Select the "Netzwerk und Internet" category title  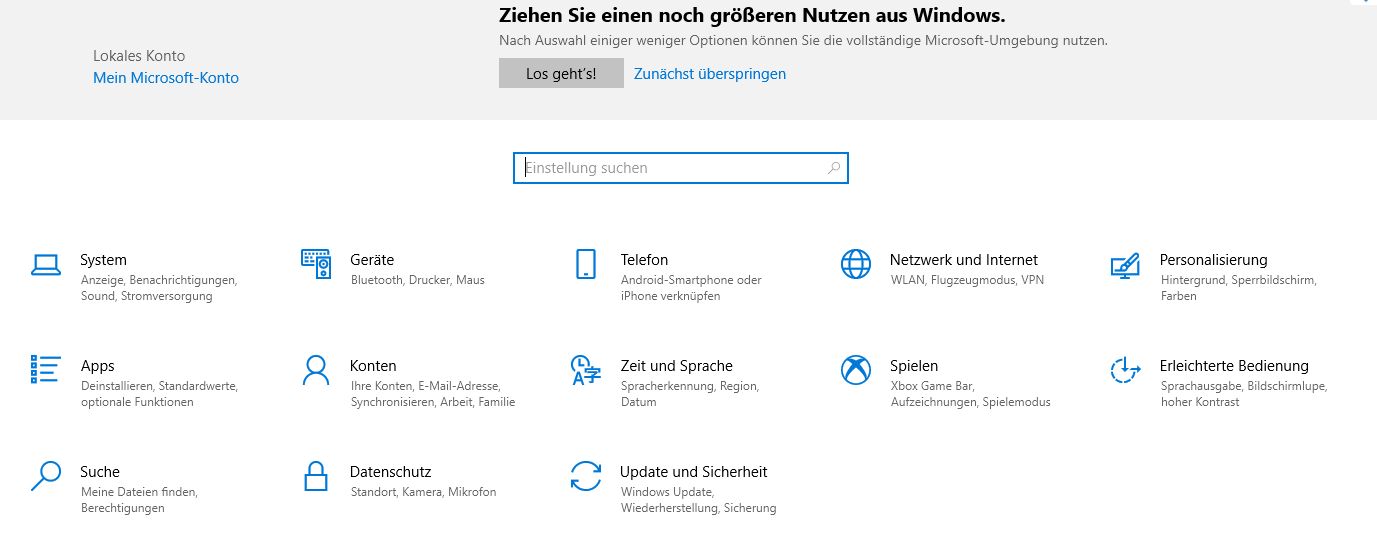(963, 260)
